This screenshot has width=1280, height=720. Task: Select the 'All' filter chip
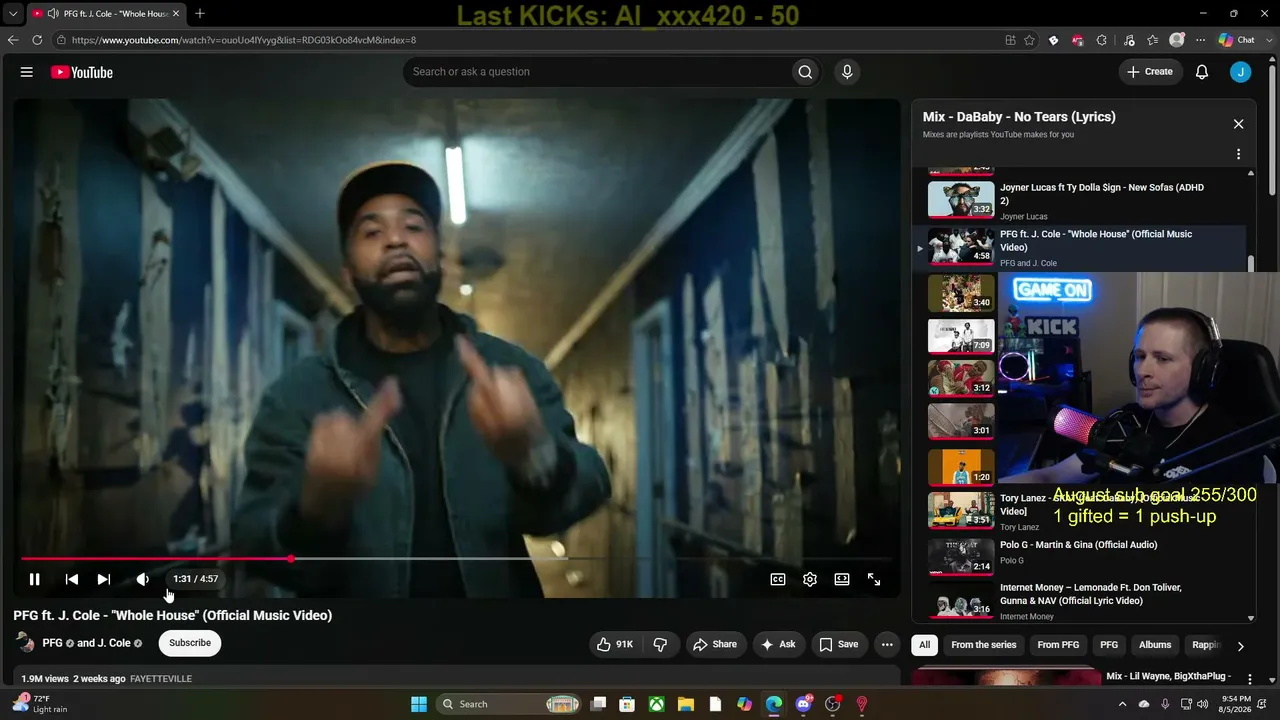pos(925,645)
